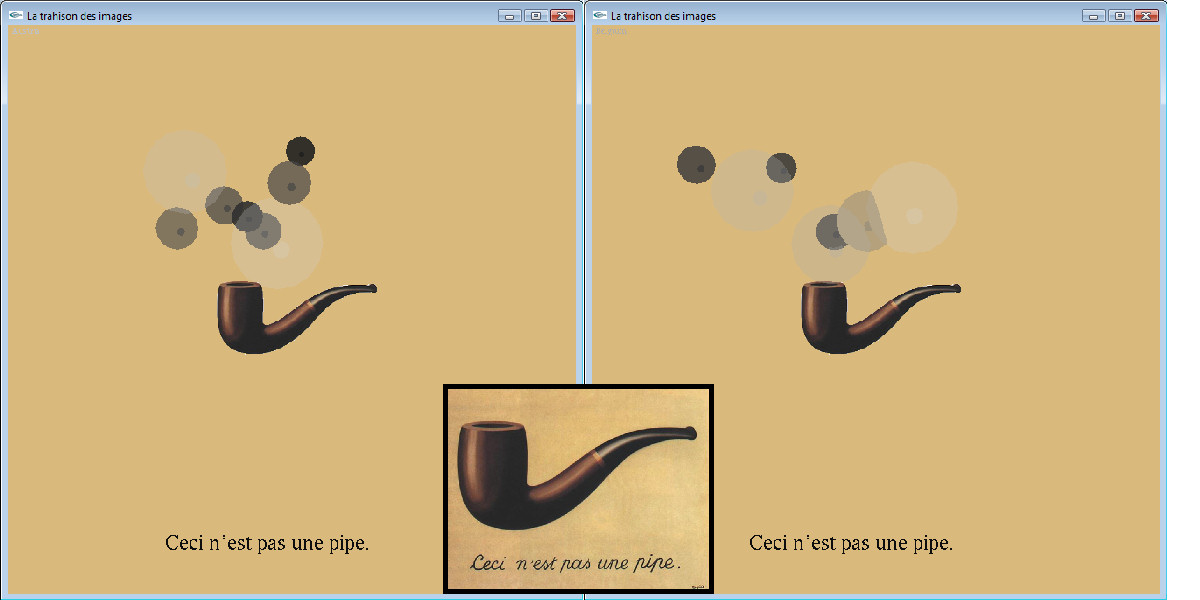This screenshot has height=600, width=1200.
Task: Minimize the left La trahison des images window
Action: pos(510,16)
